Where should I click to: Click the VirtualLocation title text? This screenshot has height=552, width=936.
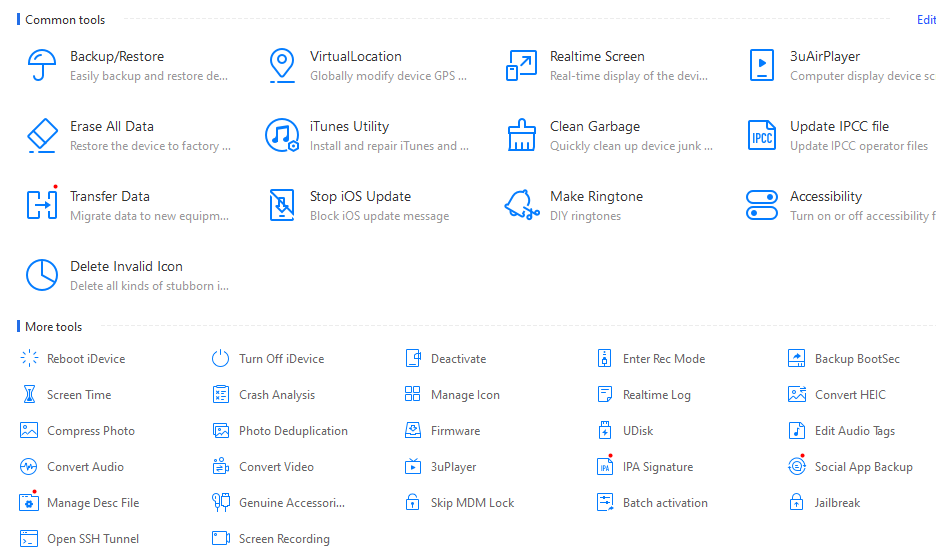356,56
